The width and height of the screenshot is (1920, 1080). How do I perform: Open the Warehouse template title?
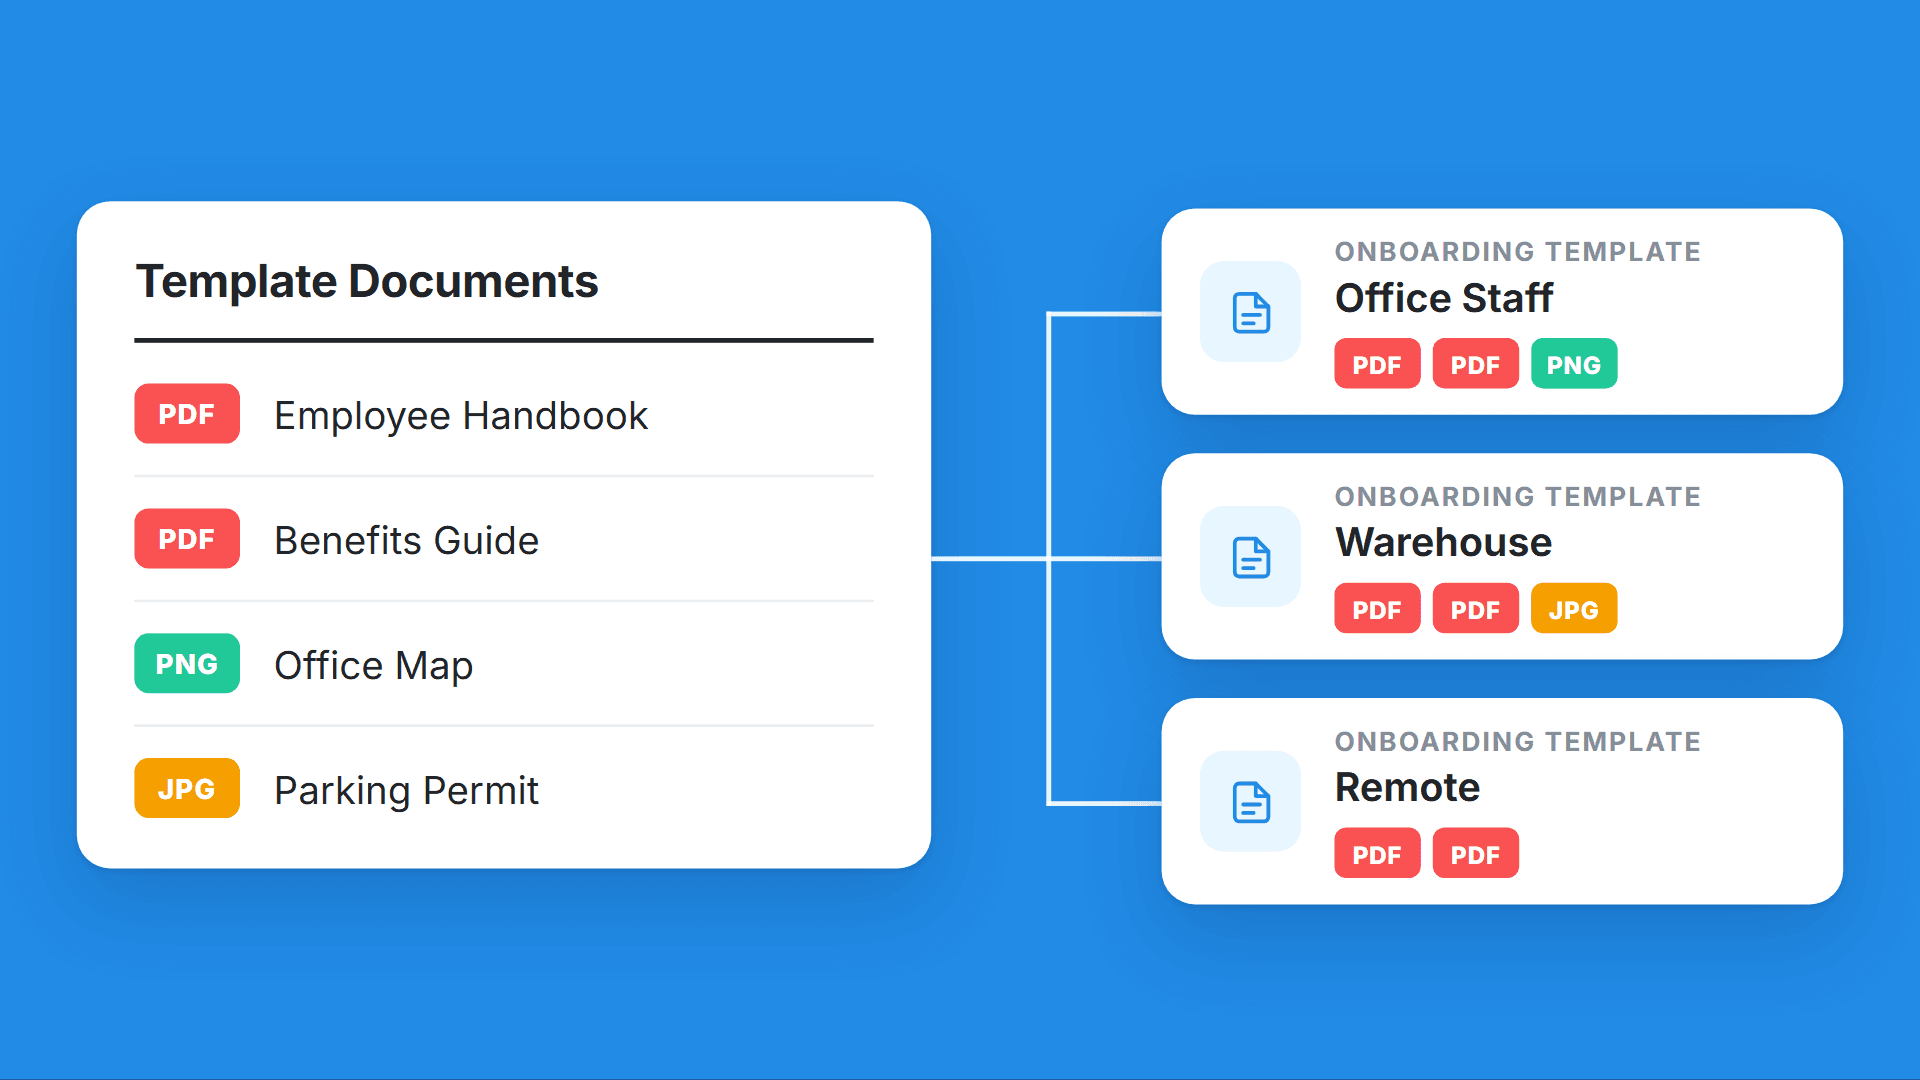coord(1444,543)
